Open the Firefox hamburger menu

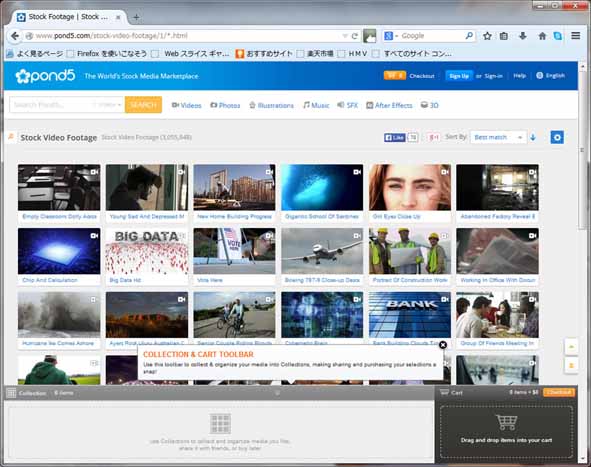(575, 36)
